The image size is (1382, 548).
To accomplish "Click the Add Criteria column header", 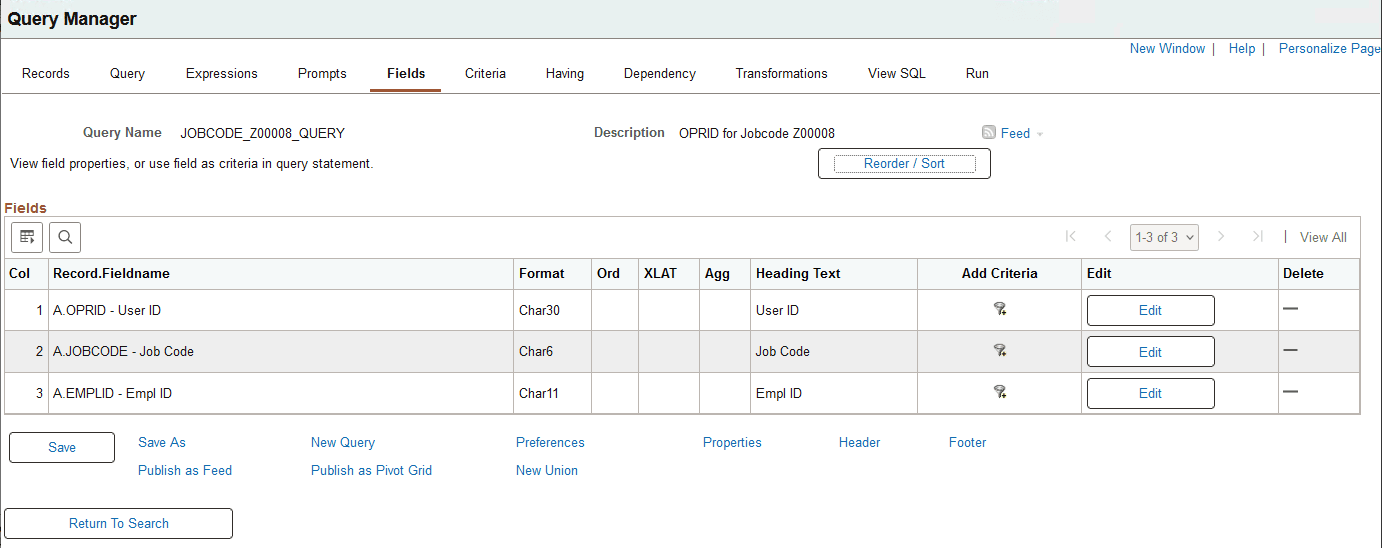I will point(999,273).
